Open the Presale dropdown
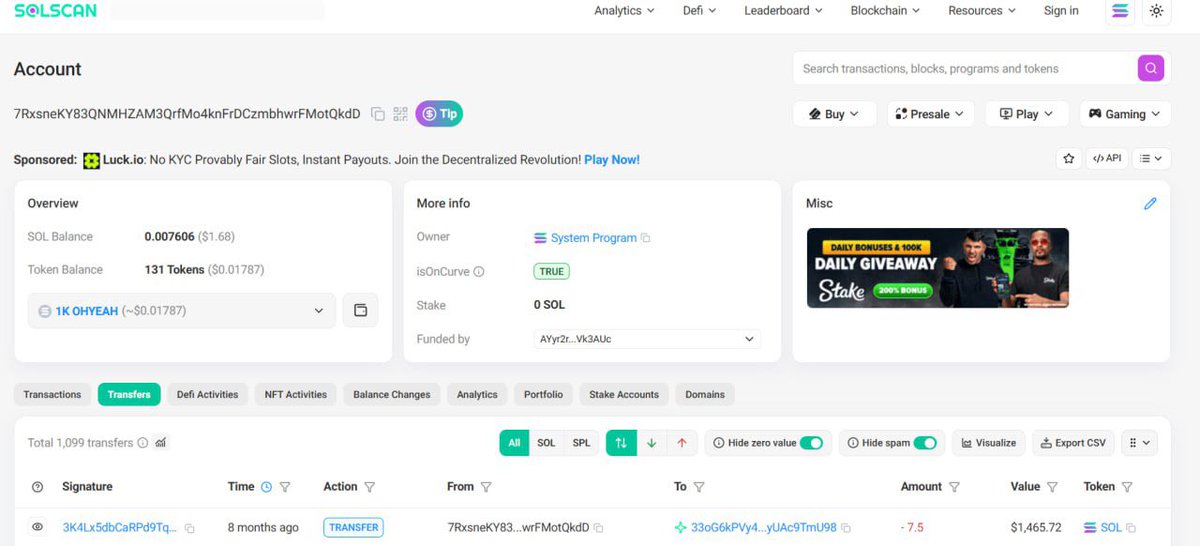1200x546 pixels. [x=930, y=114]
